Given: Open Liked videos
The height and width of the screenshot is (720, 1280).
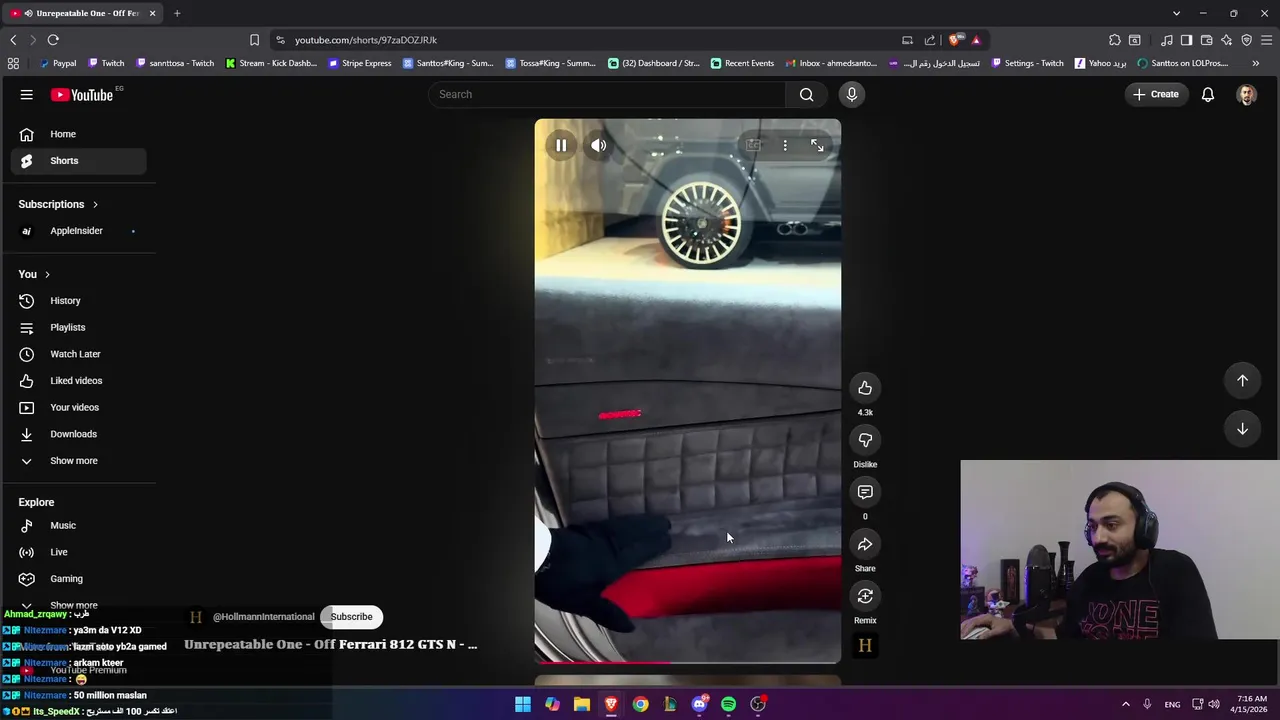Looking at the screenshot, I should 79,381.
